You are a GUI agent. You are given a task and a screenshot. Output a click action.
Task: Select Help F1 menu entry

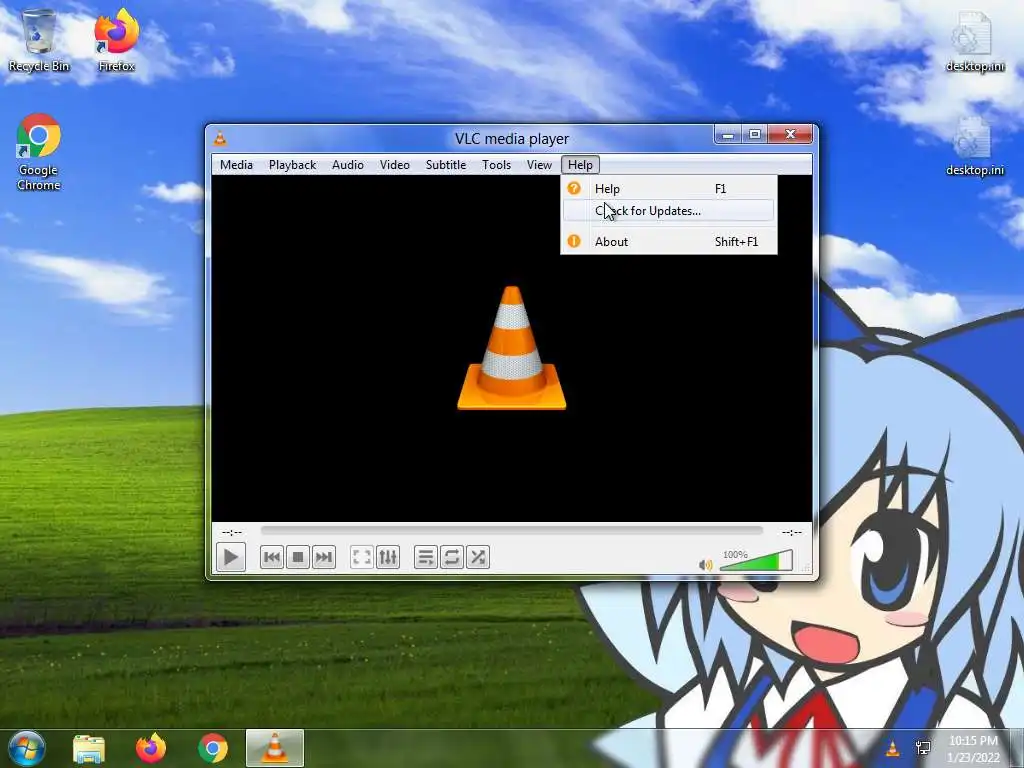(x=669, y=189)
